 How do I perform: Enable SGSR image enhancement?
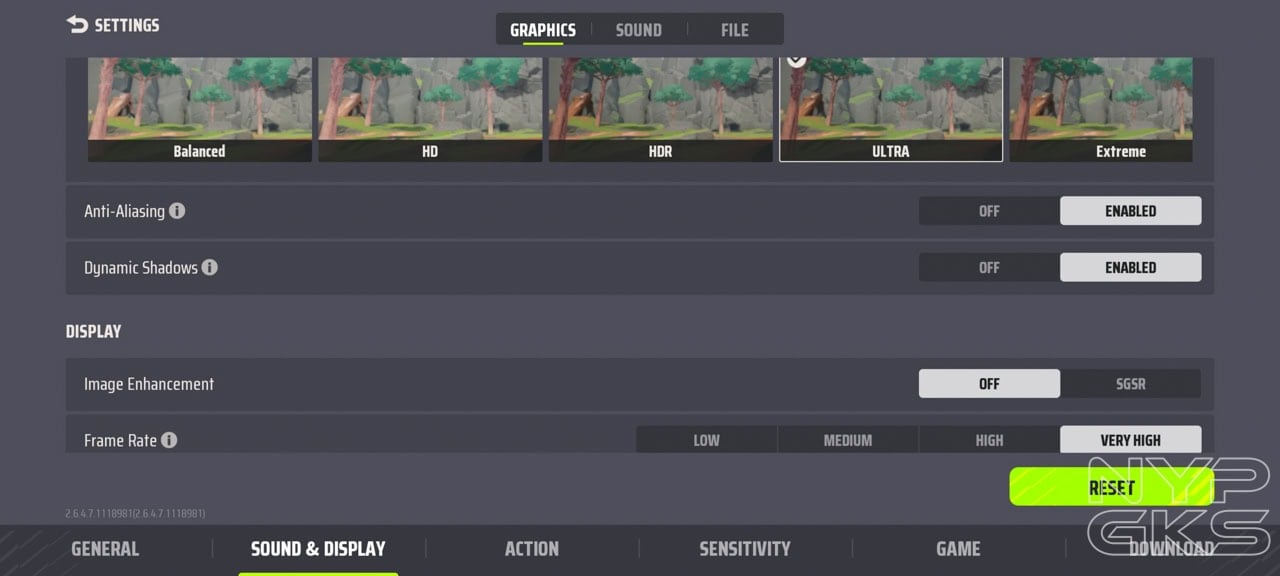point(1131,384)
